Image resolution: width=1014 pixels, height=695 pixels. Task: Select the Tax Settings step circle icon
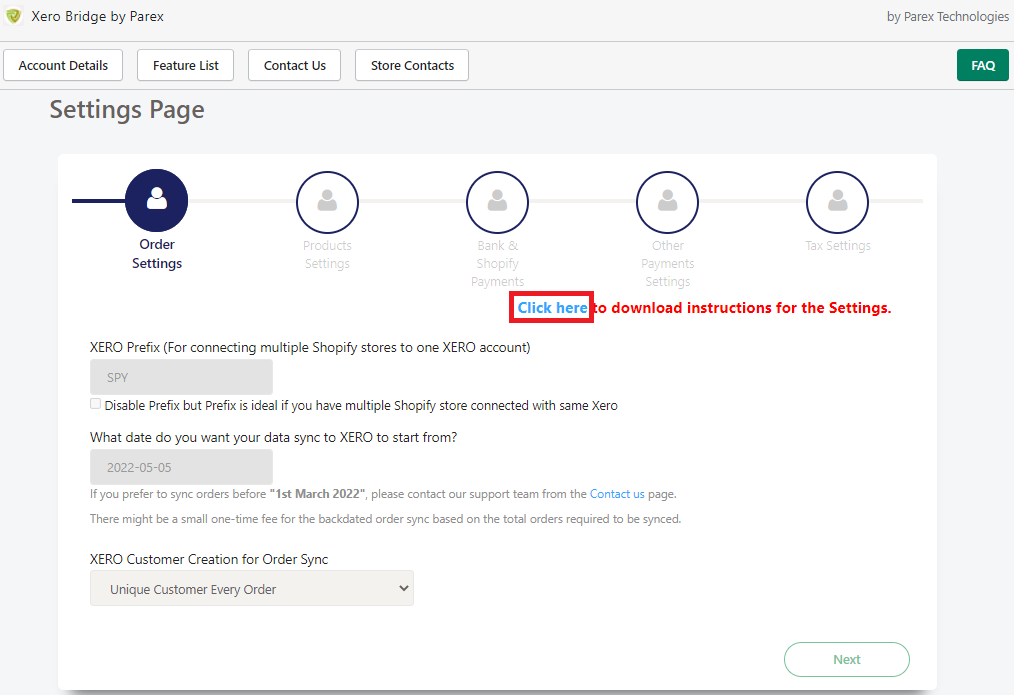837,202
